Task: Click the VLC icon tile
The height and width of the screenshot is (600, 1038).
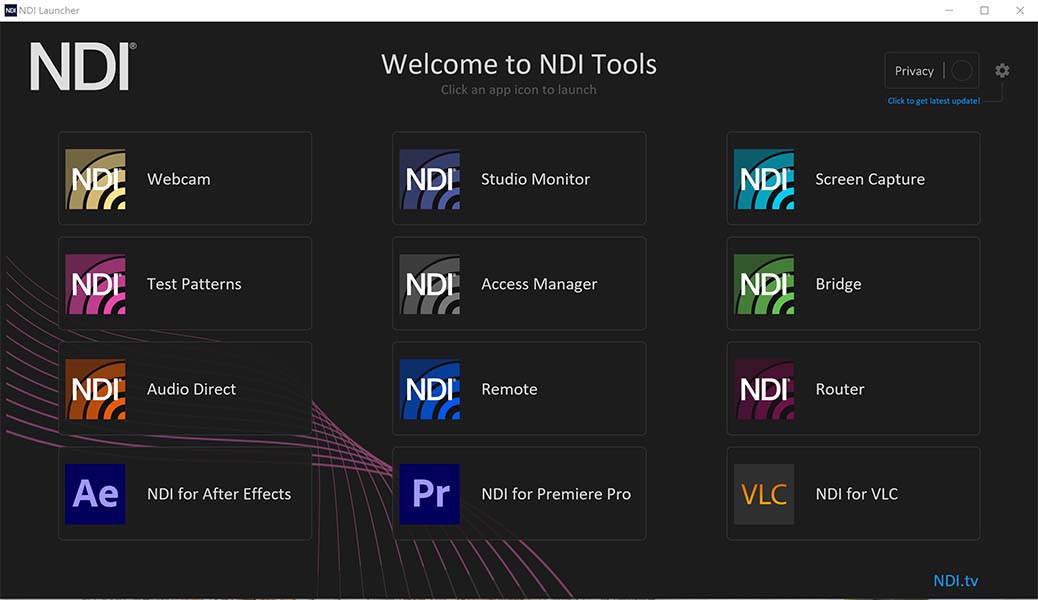Action: pos(764,494)
